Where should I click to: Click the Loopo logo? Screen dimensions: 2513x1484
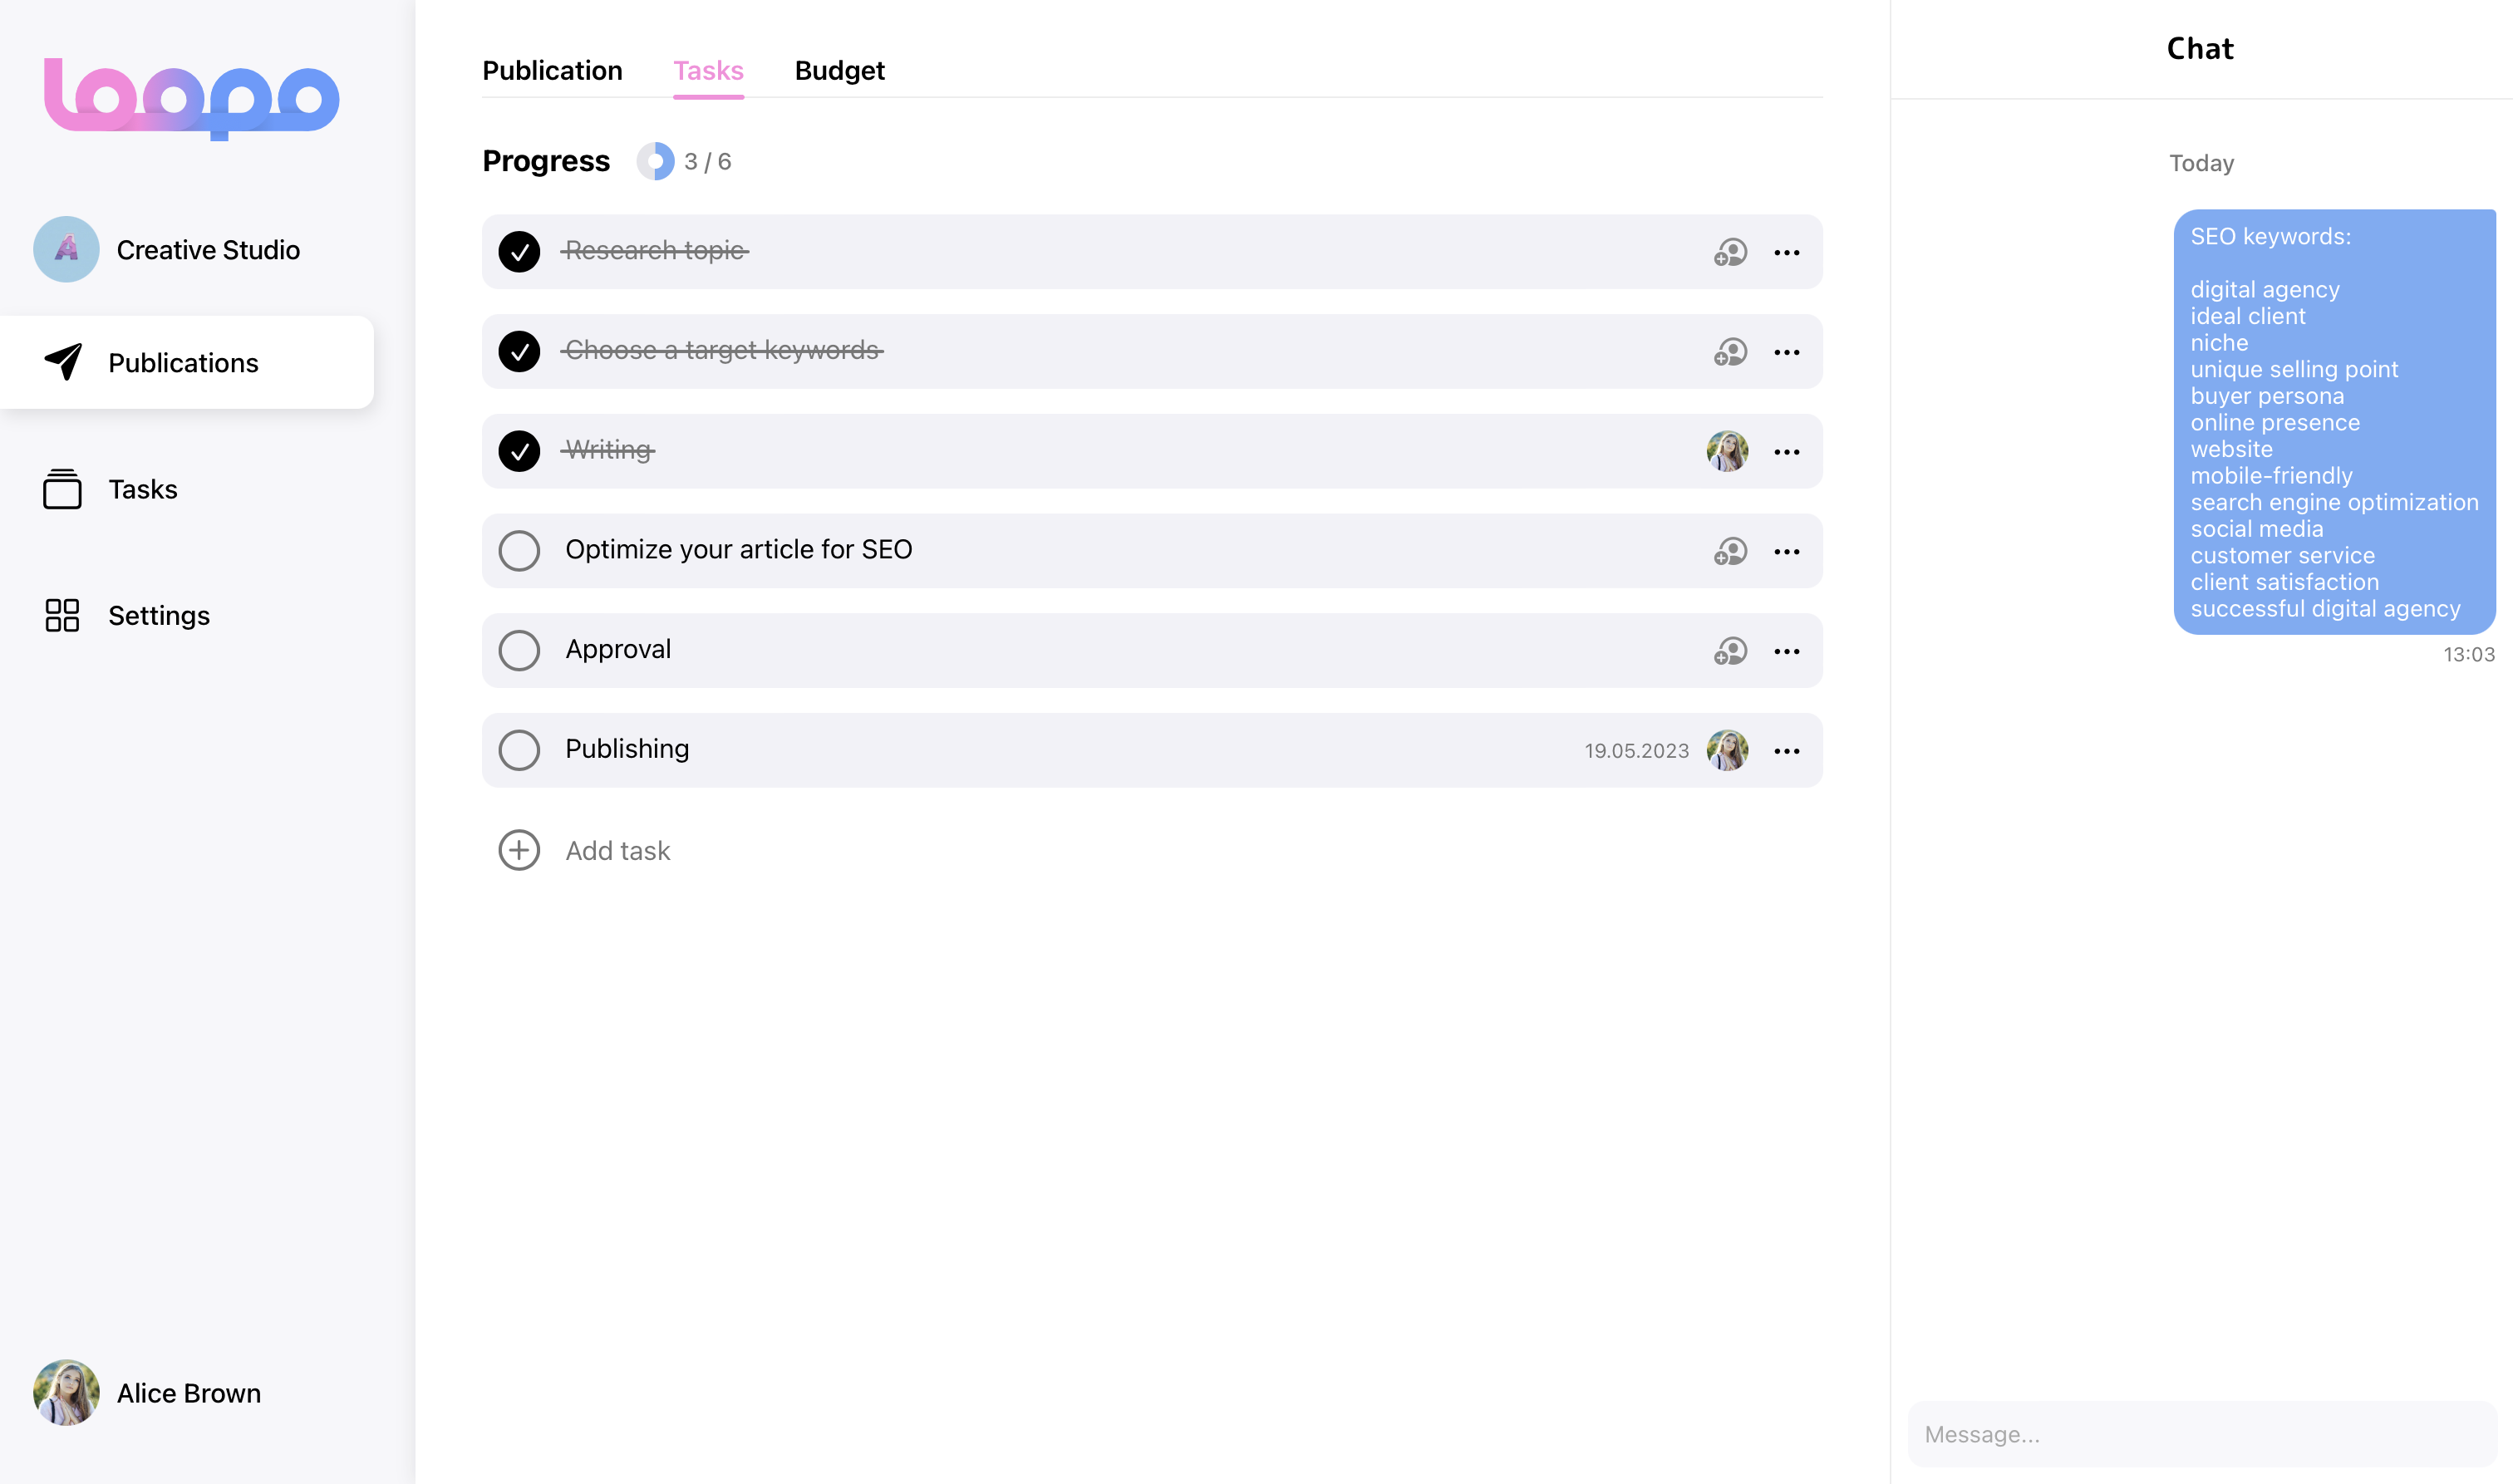click(x=191, y=98)
